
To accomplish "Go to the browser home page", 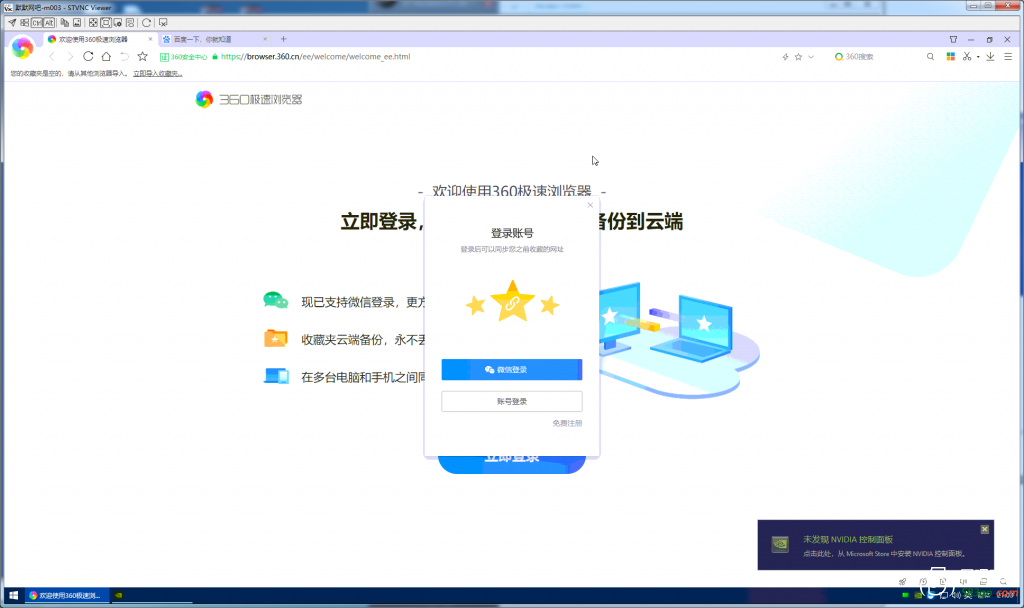I will coord(106,57).
